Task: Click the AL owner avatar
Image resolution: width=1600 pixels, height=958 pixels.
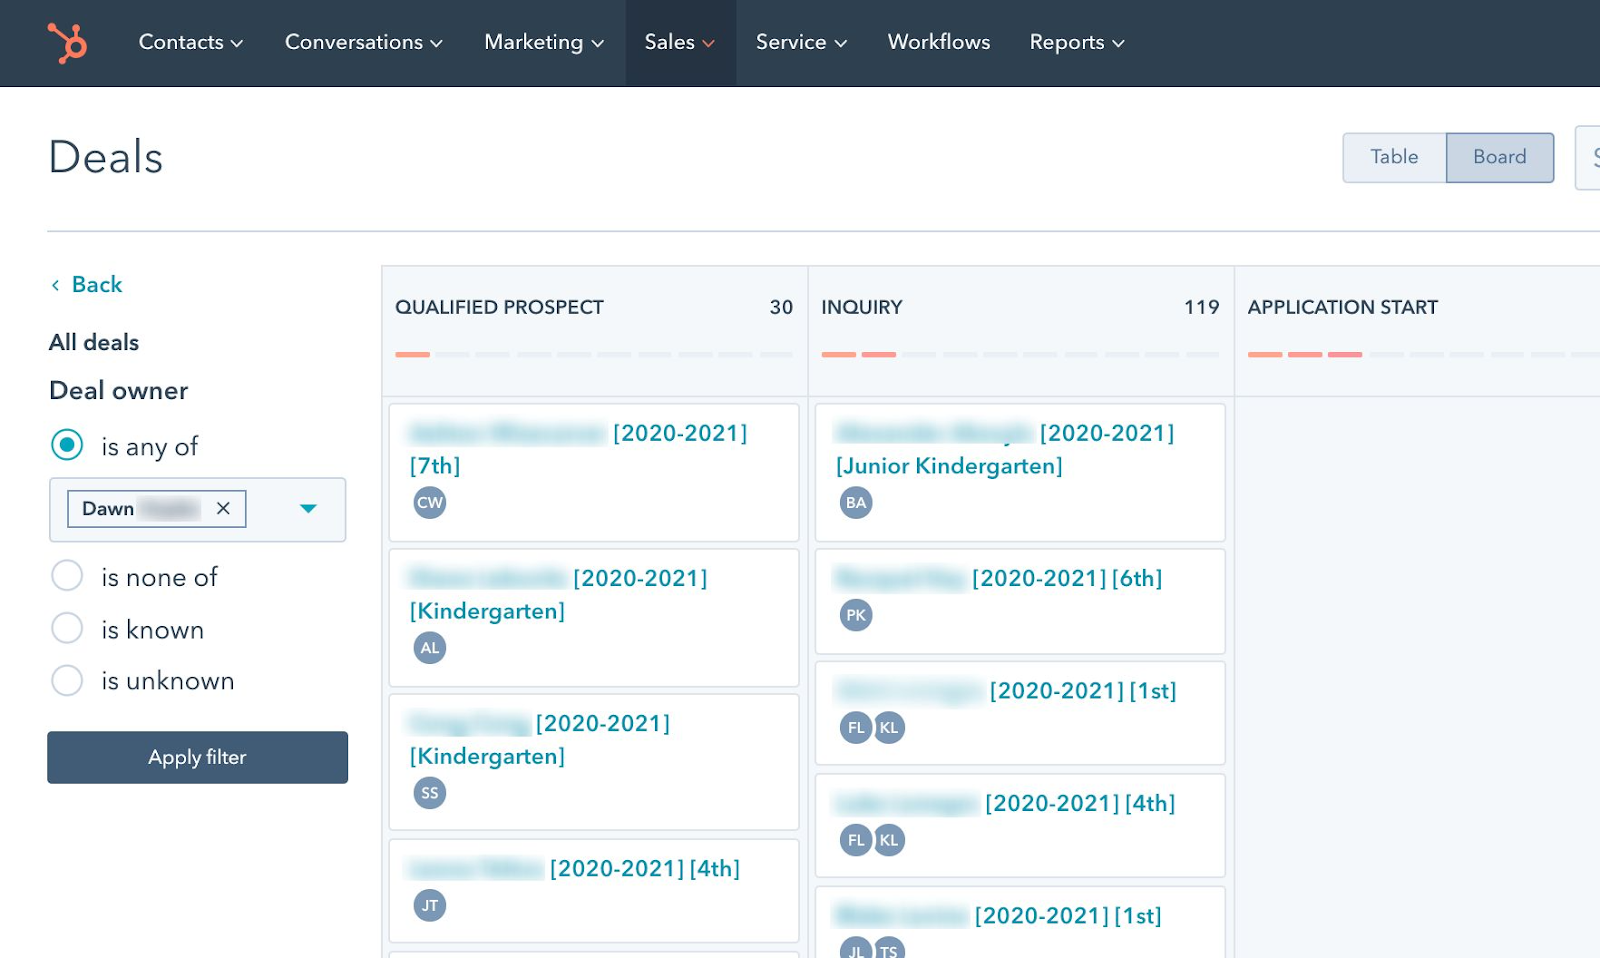Action: point(430,647)
